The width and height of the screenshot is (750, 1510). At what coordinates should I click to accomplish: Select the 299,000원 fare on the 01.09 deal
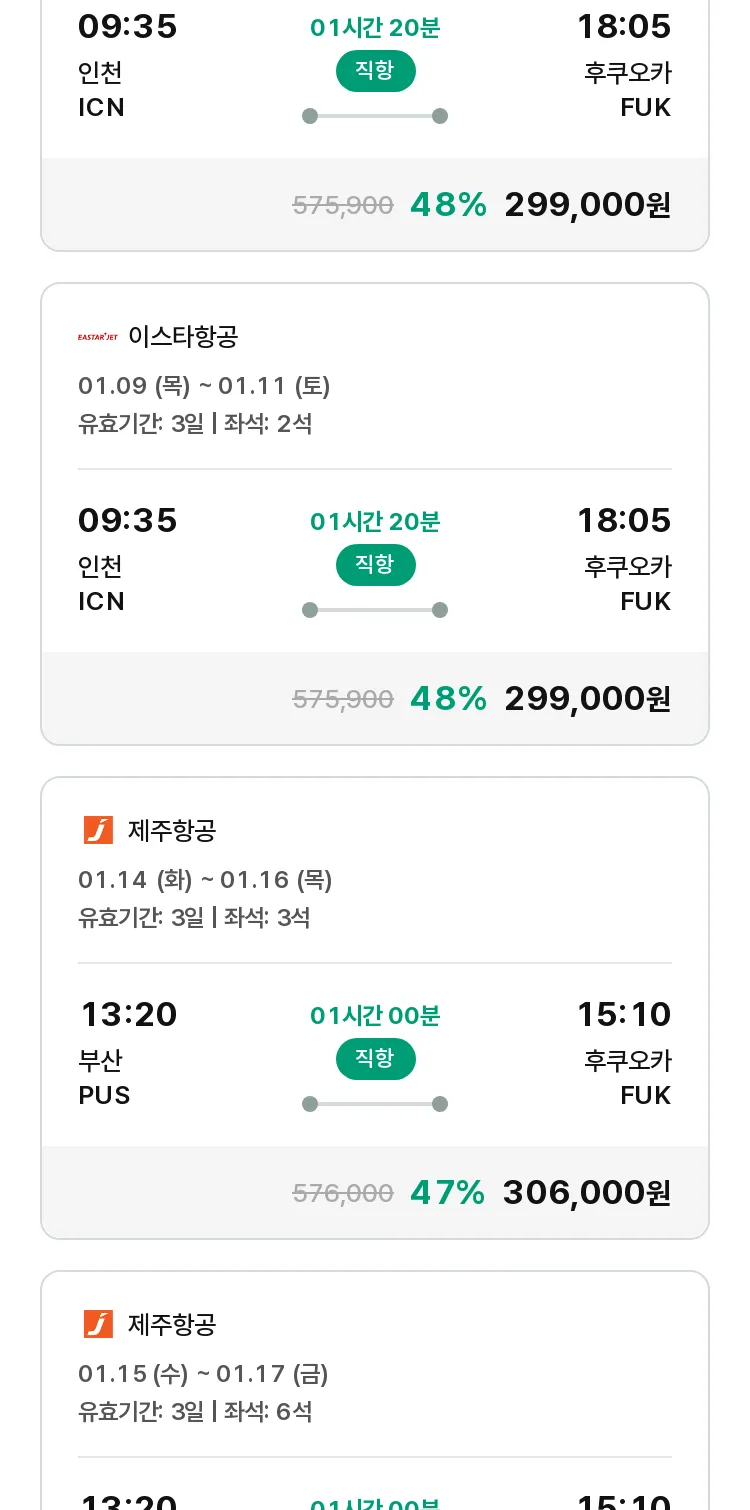click(x=587, y=698)
